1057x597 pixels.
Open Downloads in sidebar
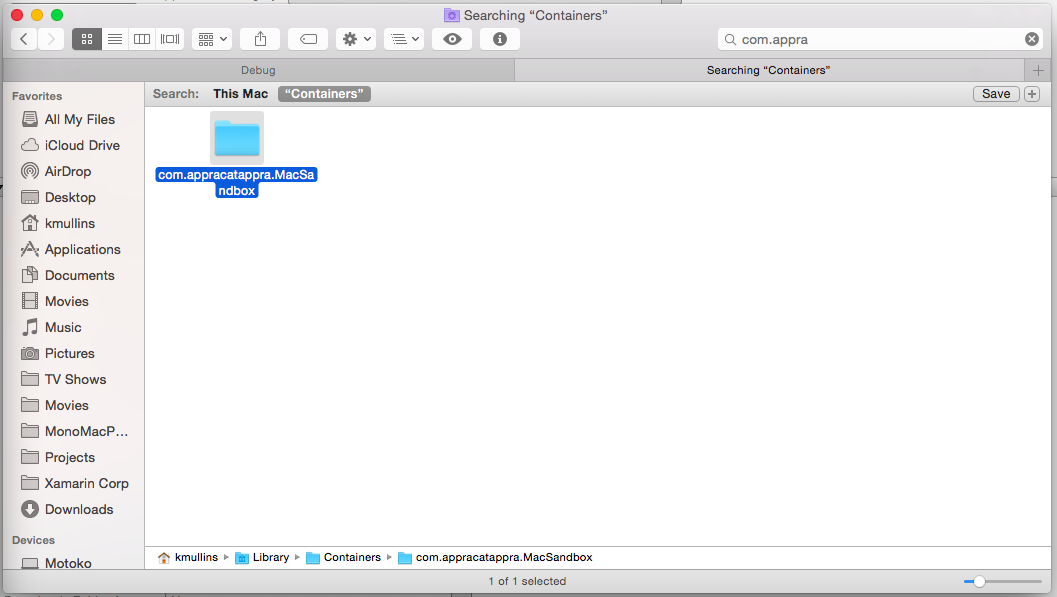[79, 509]
